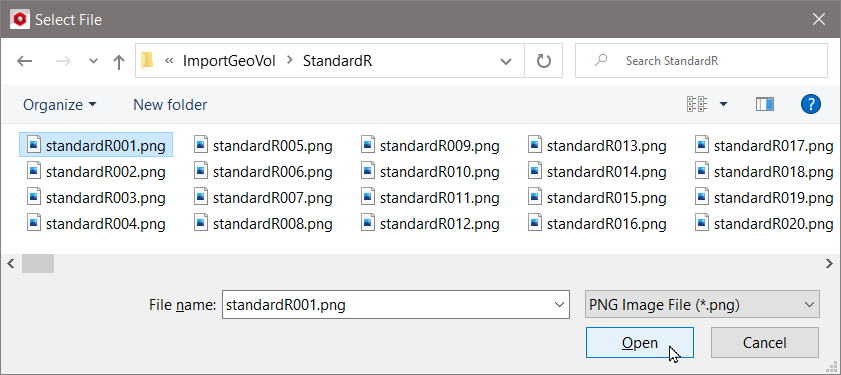Select the standardR003.png file icon
841x375 pixels.
(34, 197)
